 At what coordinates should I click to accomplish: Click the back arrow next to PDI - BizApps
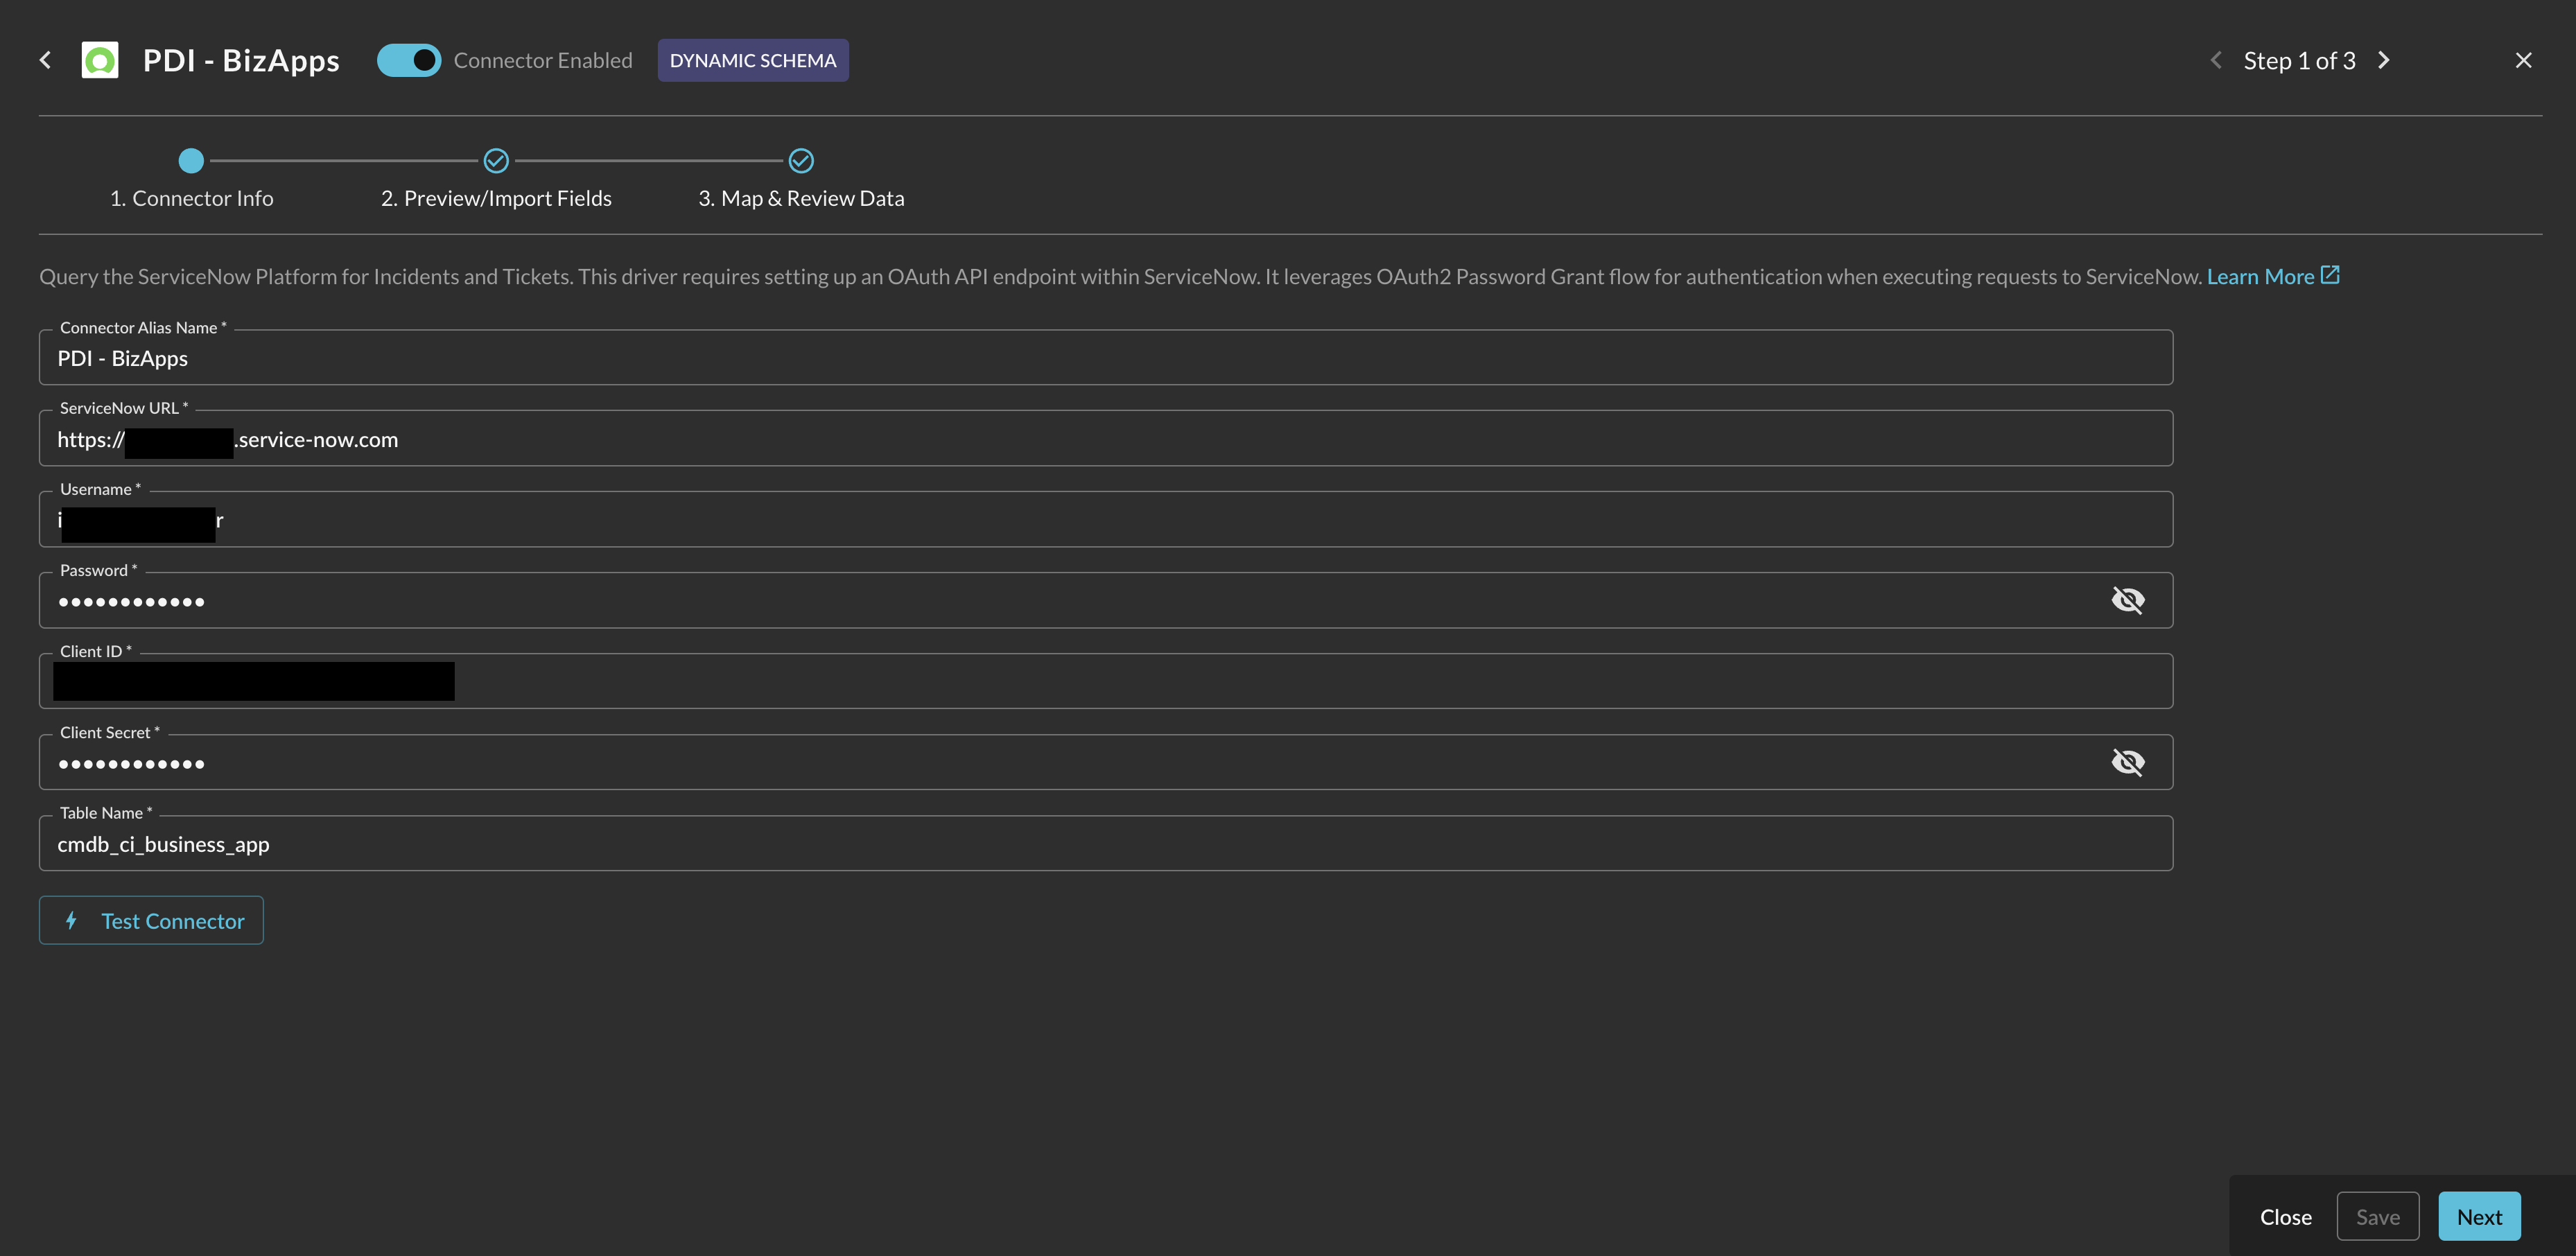45,60
